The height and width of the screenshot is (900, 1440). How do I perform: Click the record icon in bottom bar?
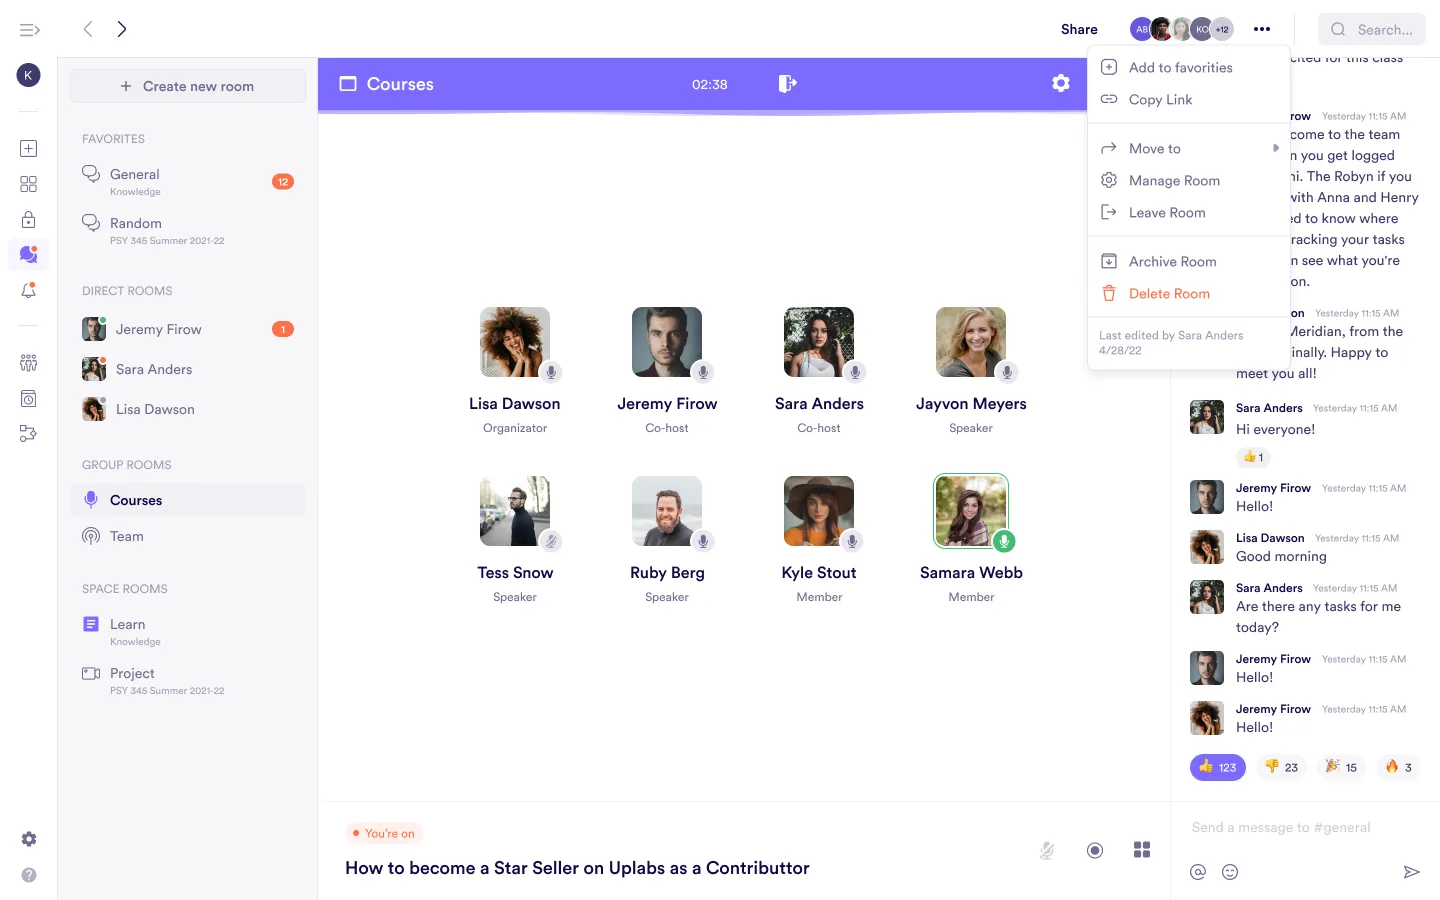coord(1095,850)
